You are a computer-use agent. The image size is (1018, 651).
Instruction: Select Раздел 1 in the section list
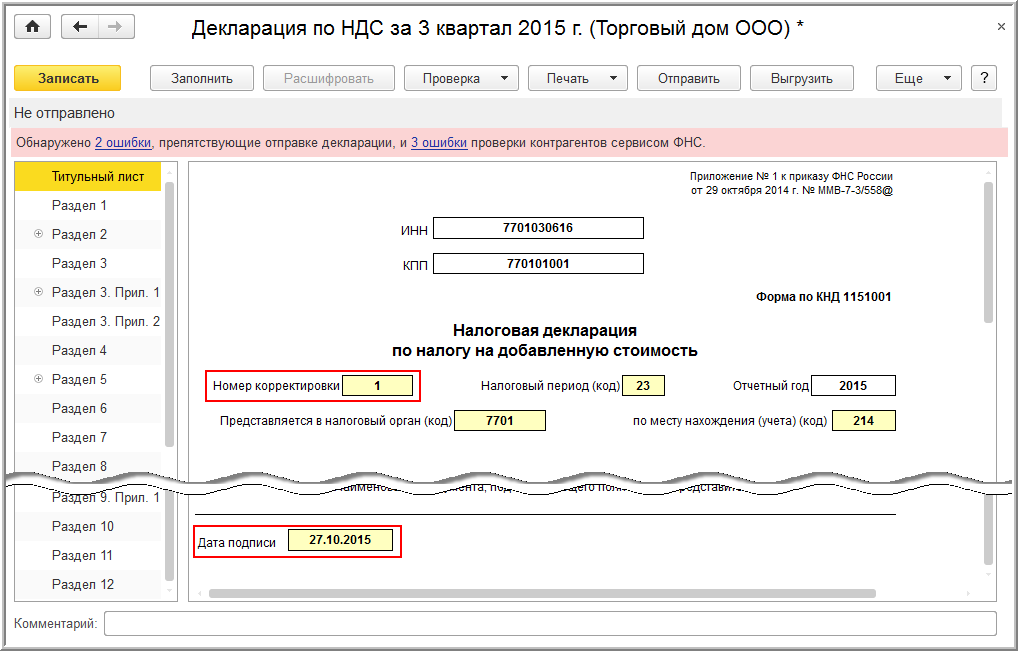88,206
